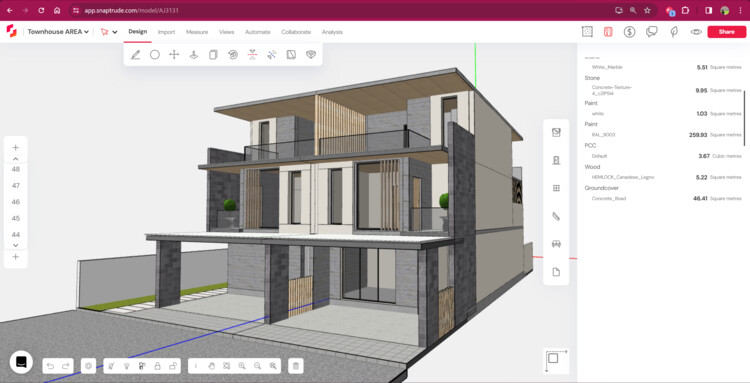Open the furniture car sidebar icon
Image resolution: width=750 pixels, height=383 pixels.
(556, 244)
